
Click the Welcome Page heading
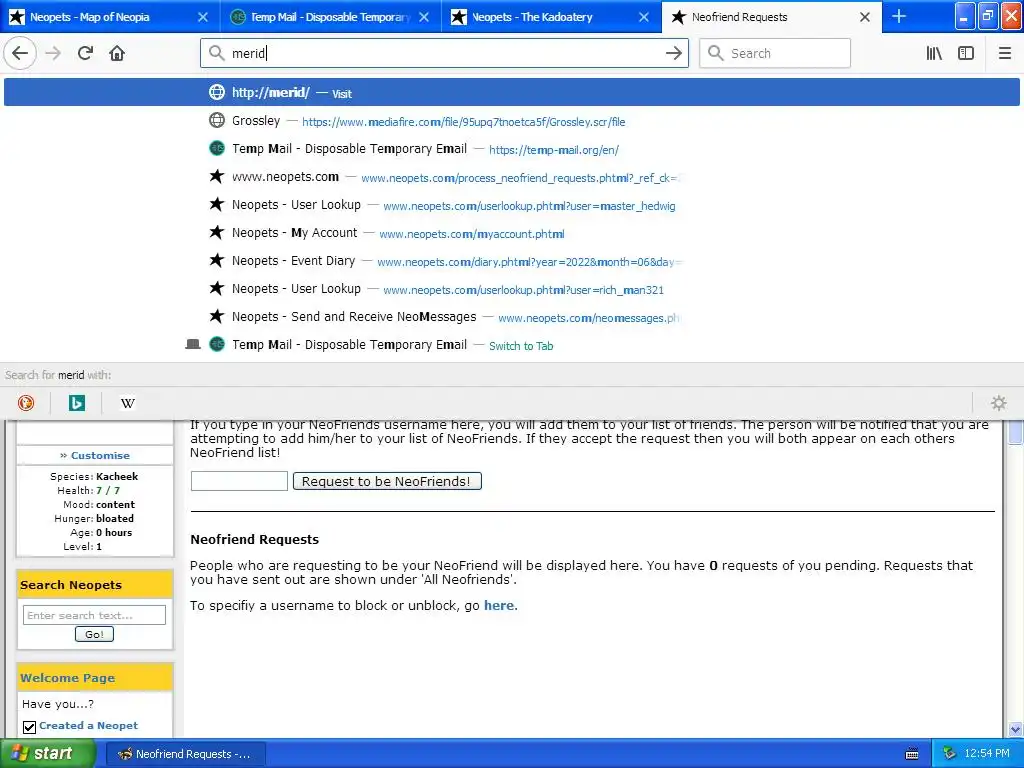tap(67, 678)
